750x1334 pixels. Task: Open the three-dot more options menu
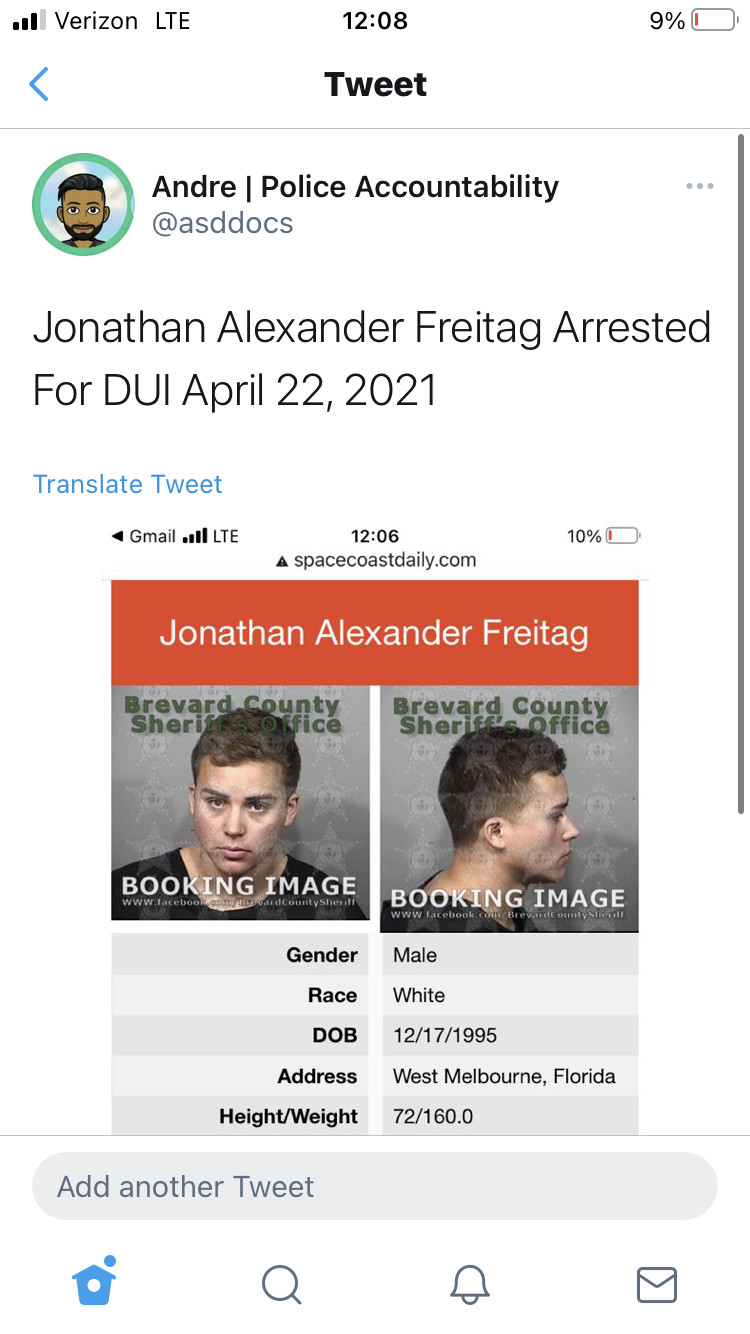tap(700, 186)
